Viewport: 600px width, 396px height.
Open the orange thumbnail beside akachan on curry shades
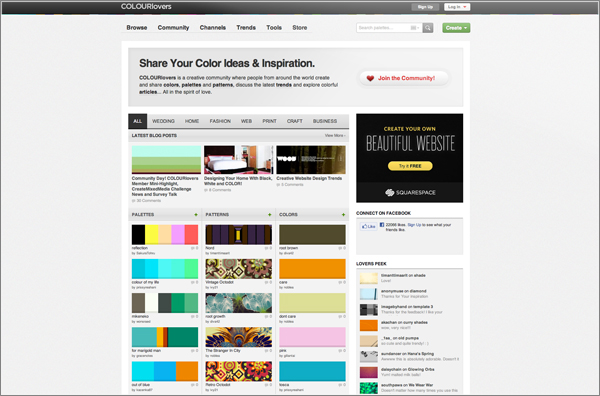(368, 325)
